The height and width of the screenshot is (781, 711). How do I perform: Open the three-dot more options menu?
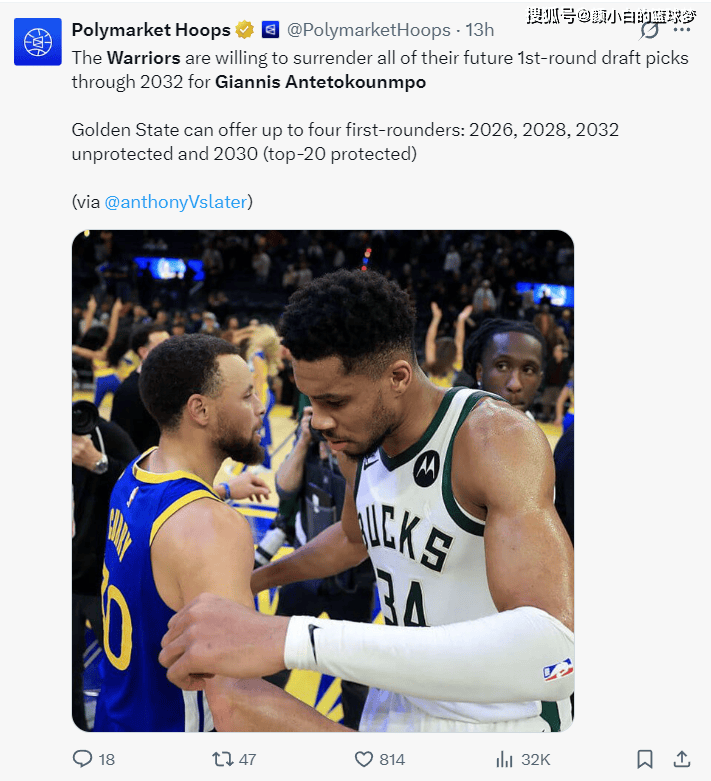pyautogui.click(x=682, y=30)
